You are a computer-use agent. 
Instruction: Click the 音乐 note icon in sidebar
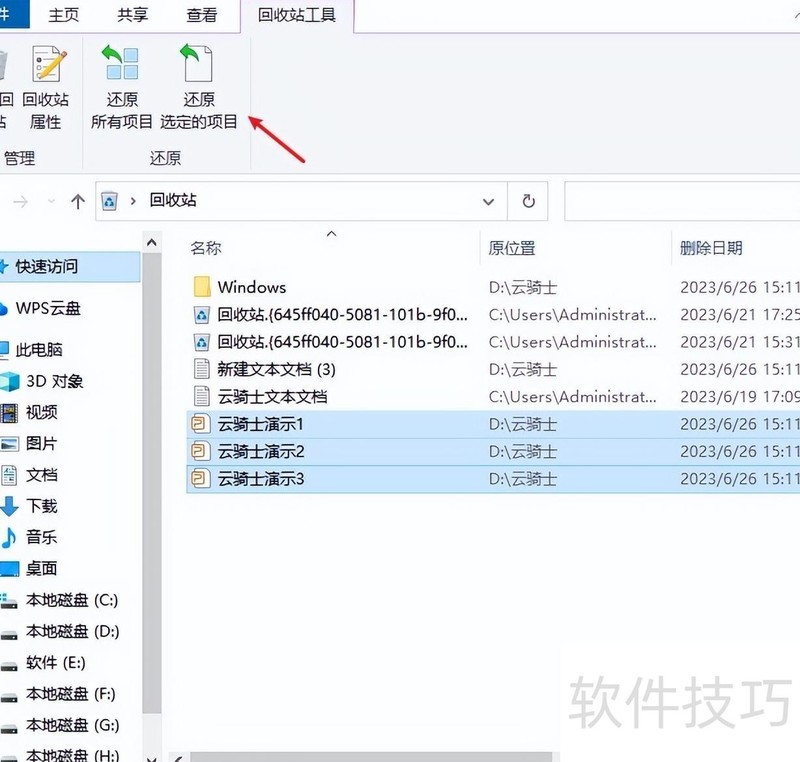(9, 537)
